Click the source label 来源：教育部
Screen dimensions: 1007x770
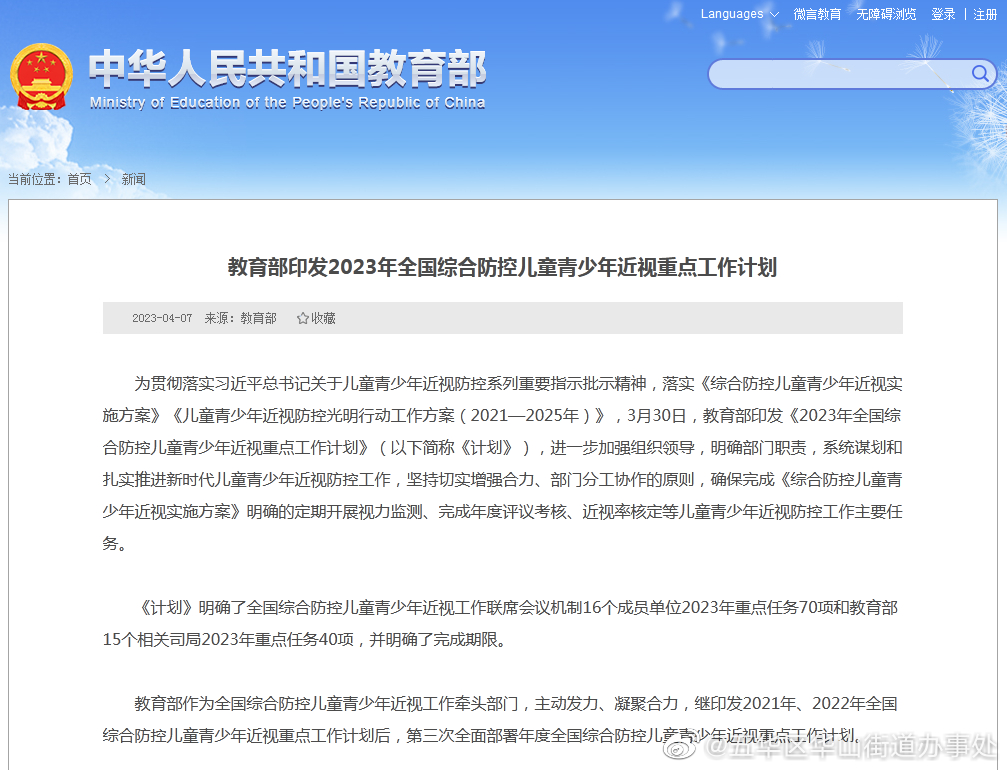[x=240, y=319]
